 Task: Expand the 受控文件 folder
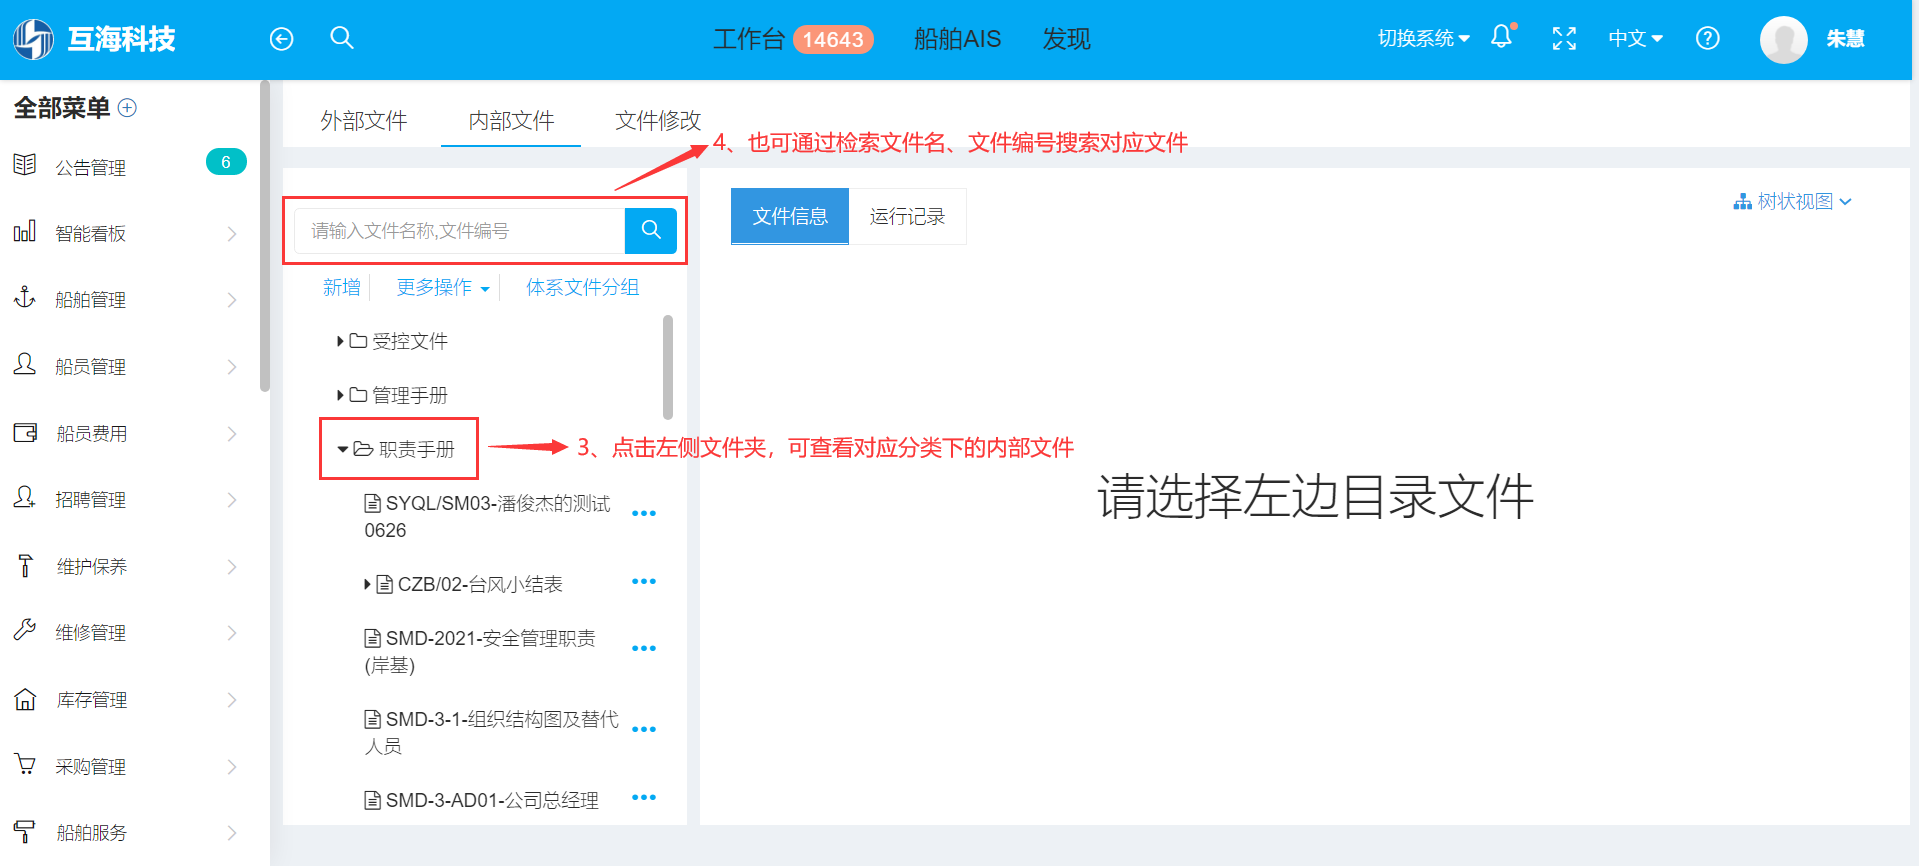[x=340, y=341]
